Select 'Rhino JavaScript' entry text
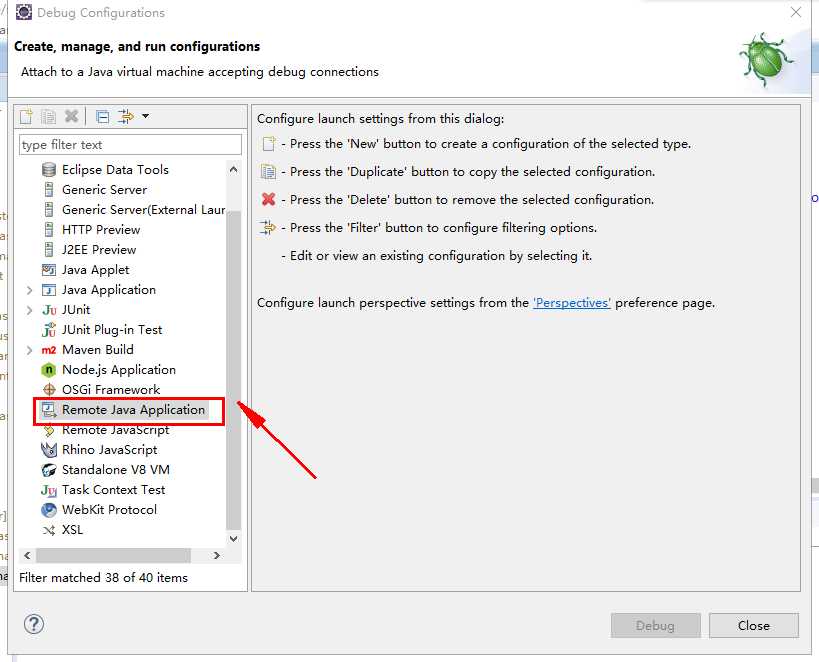Screen dimensions: 819x662 click(x=109, y=450)
